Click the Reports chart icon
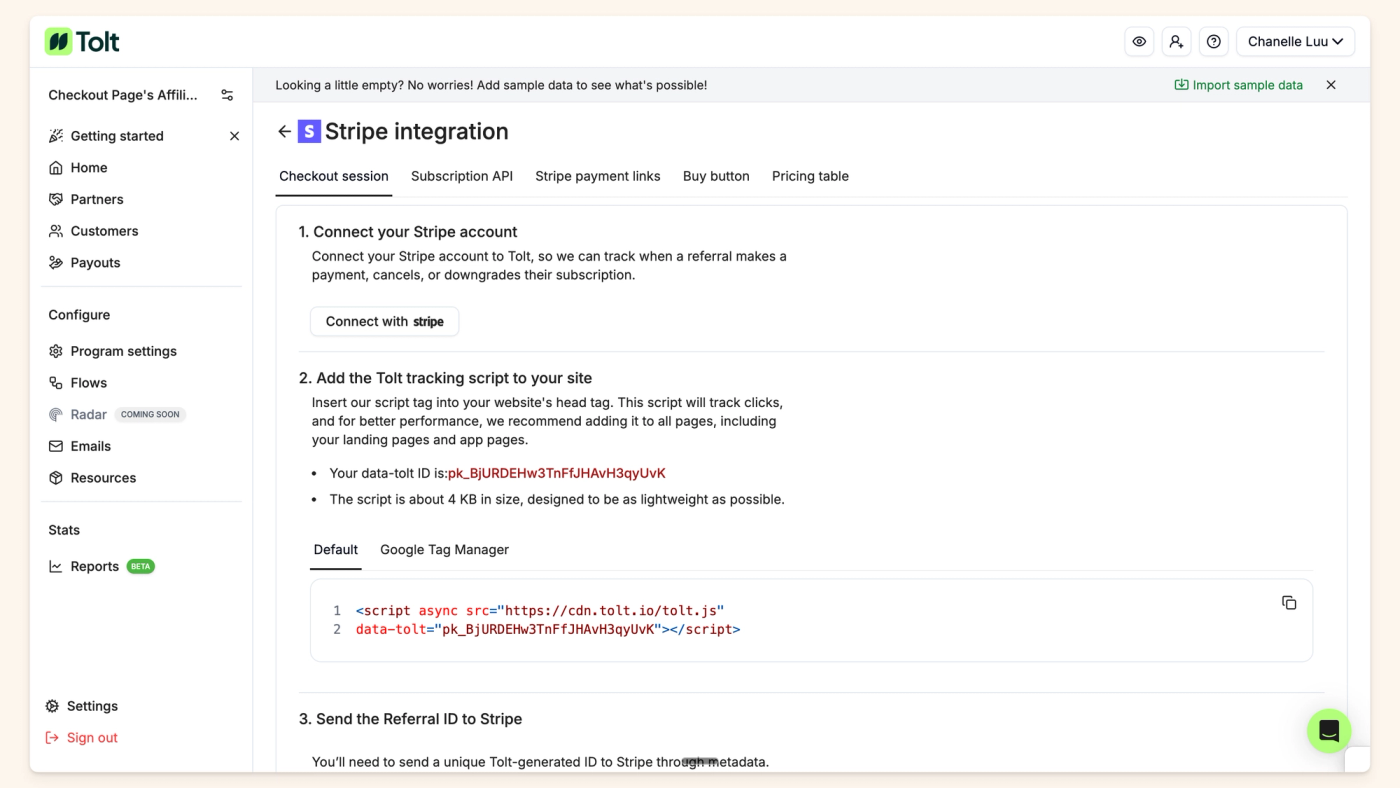Image resolution: width=1400 pixels, height=788 pixels. pyautogui.click(x=56, y=566)
